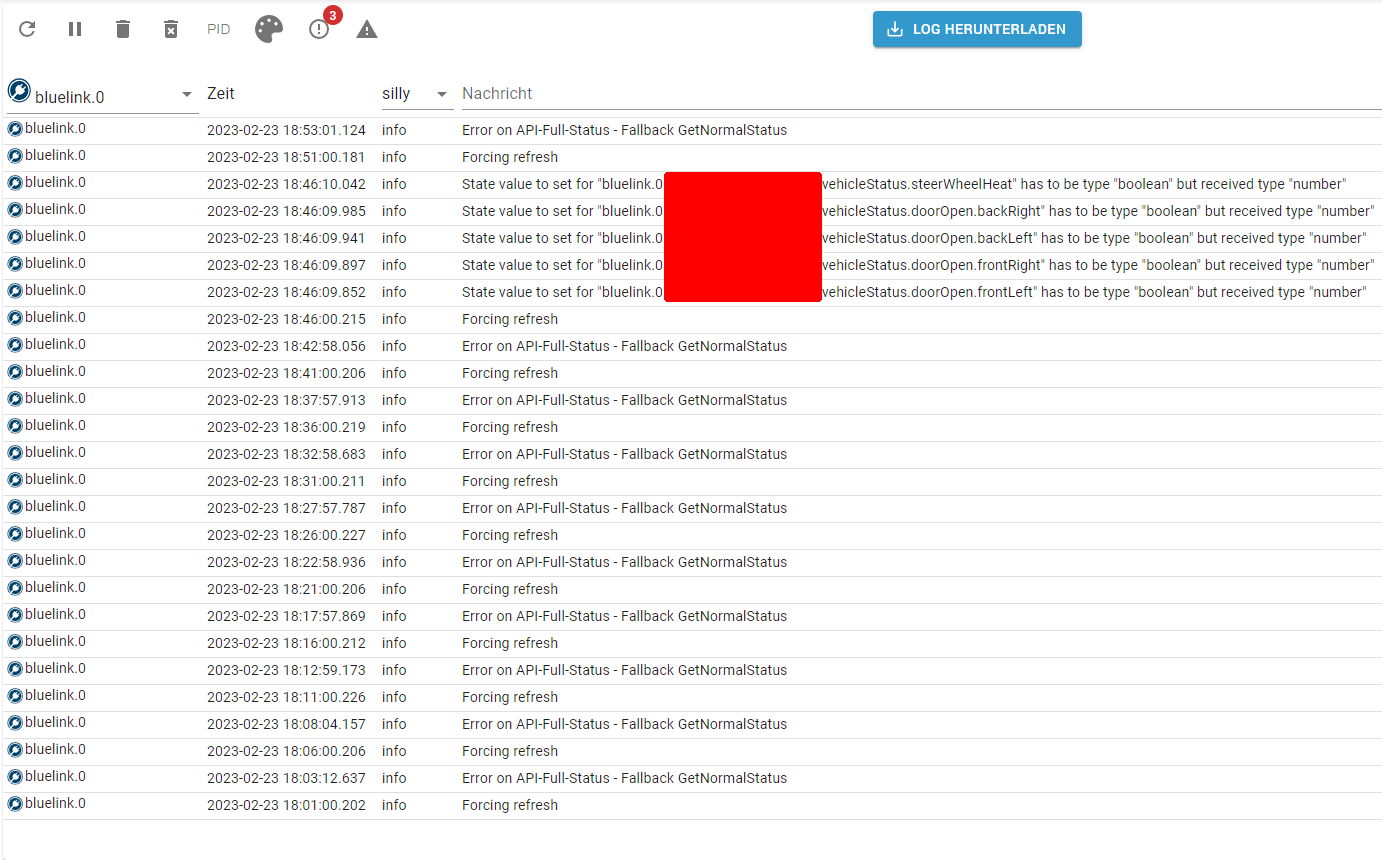Screen dimensions: 1382x860
Task: Click the bluelink icon in the source filter header
Action: pyautogui.click(x=18, y=91)
